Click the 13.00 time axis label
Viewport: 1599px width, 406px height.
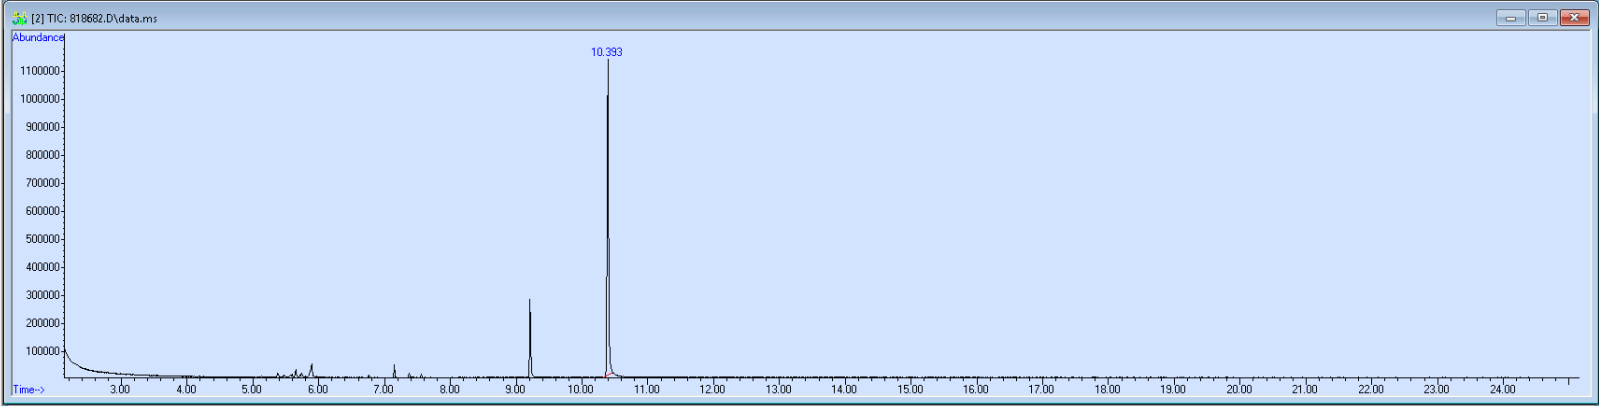(779, 390)
